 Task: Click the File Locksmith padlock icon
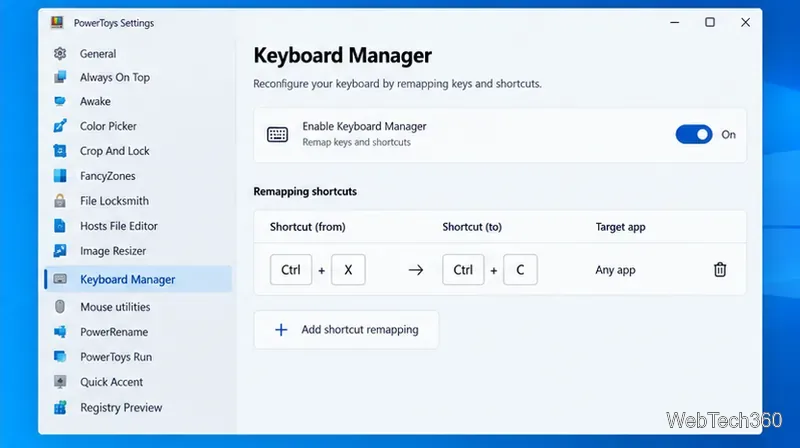click(60, 201)
